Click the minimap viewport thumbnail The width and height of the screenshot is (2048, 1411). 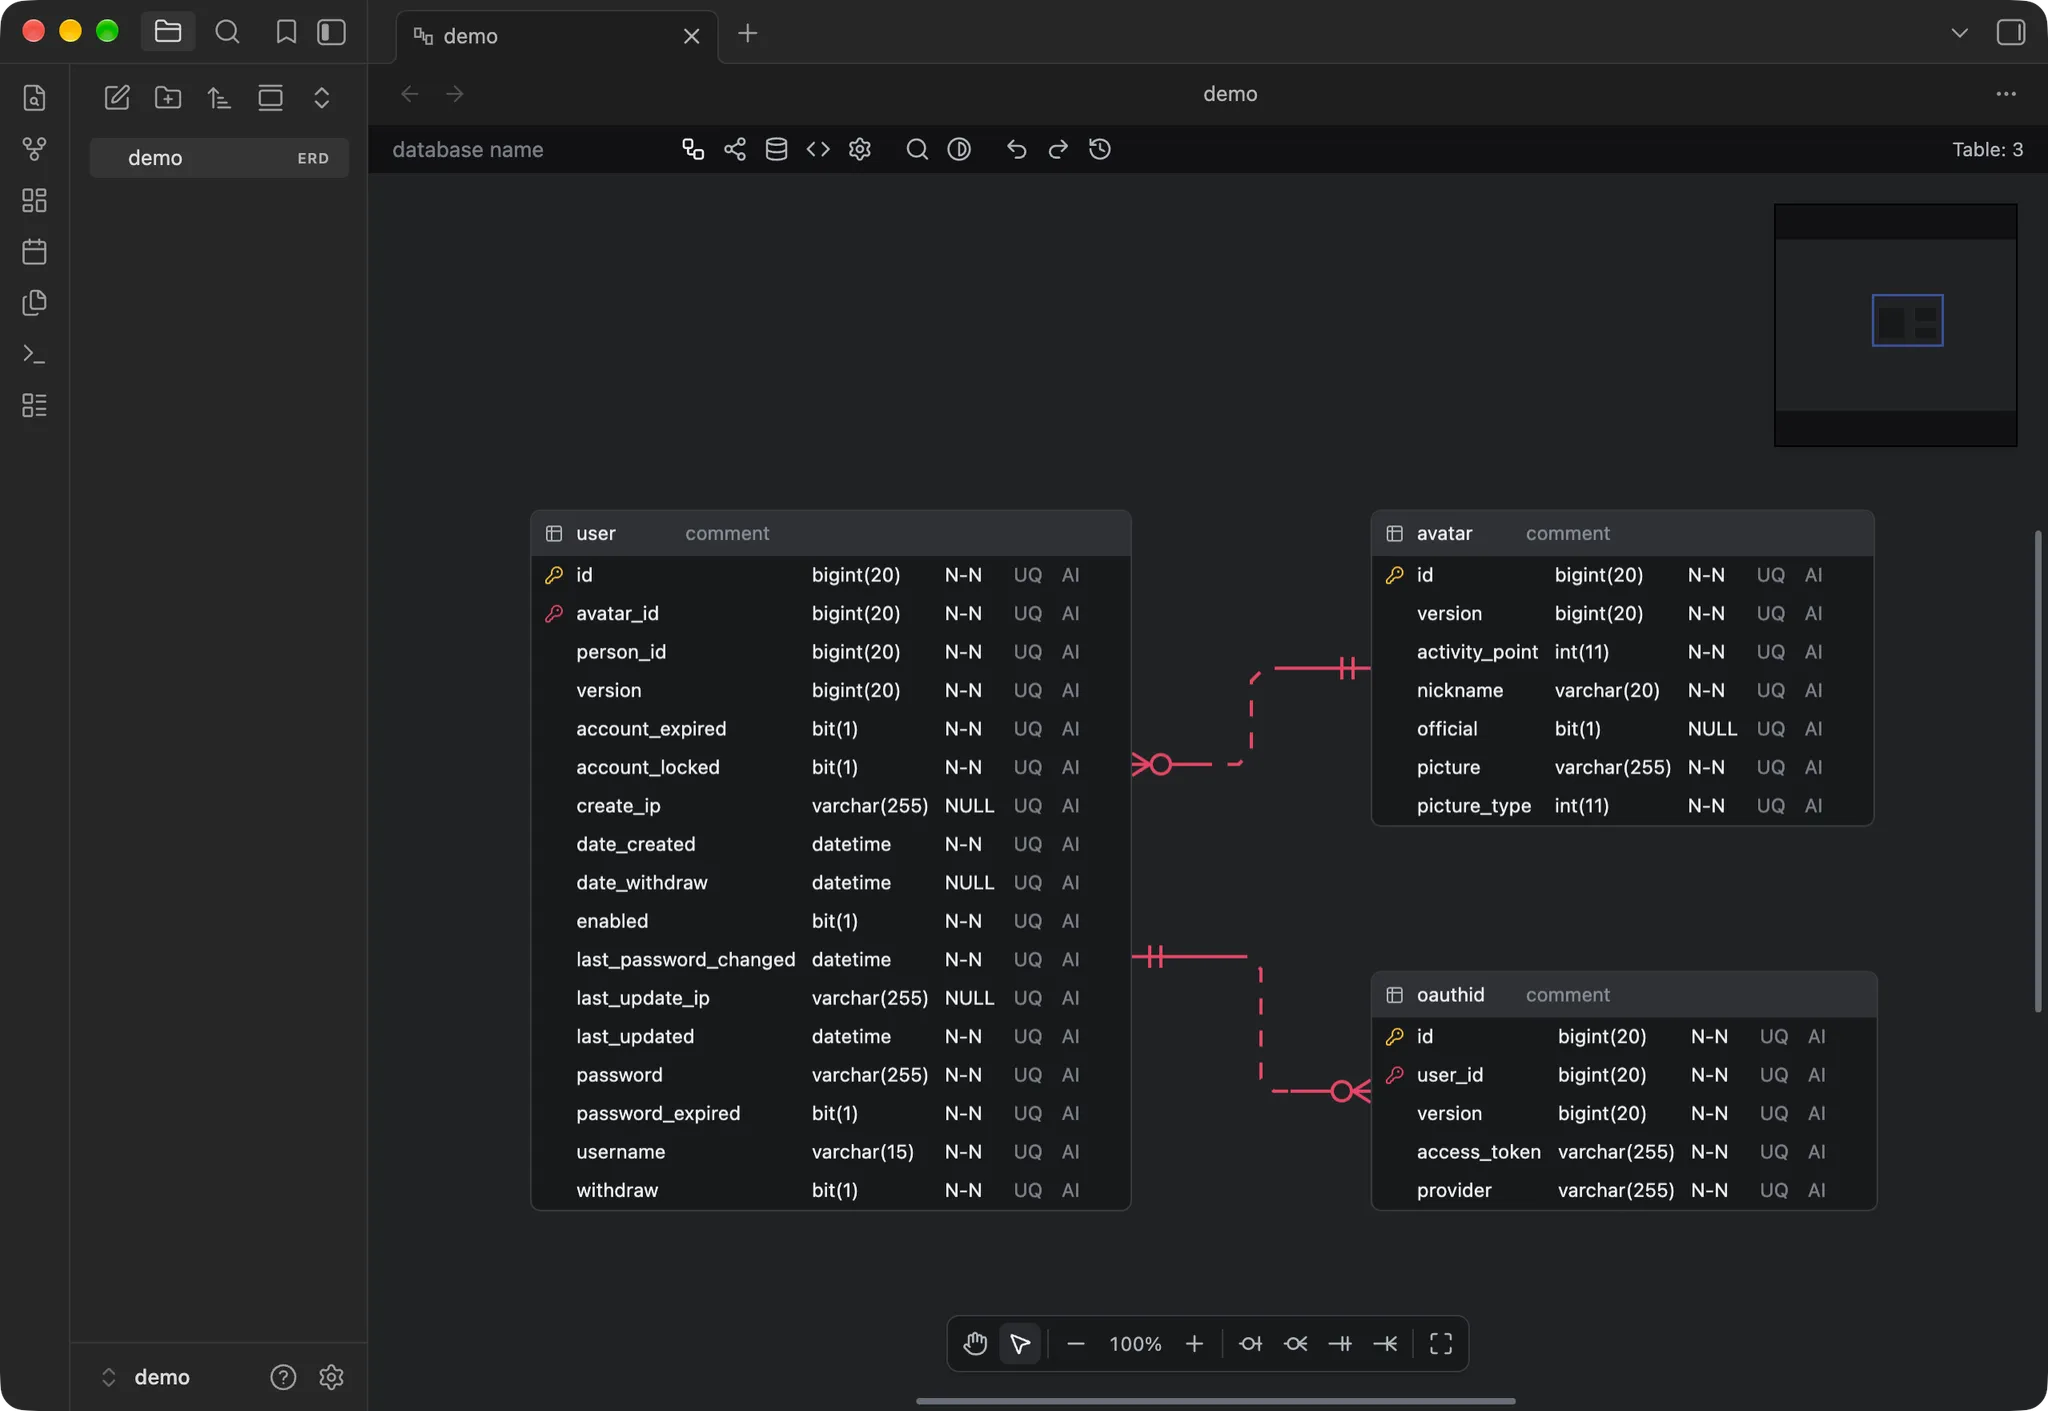1907,320
